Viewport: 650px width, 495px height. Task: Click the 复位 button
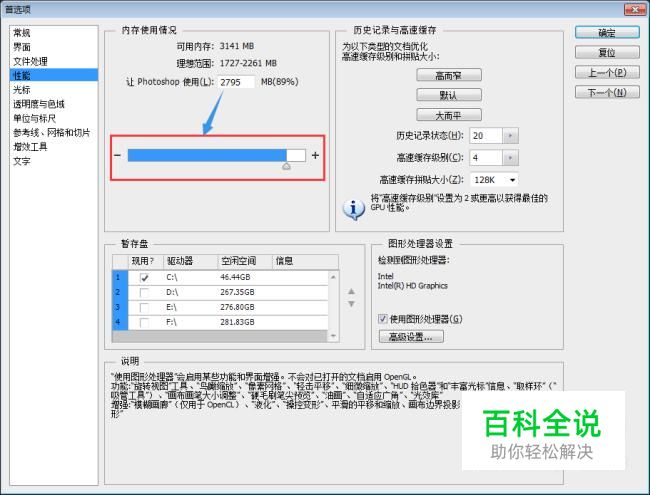[607, 53]
